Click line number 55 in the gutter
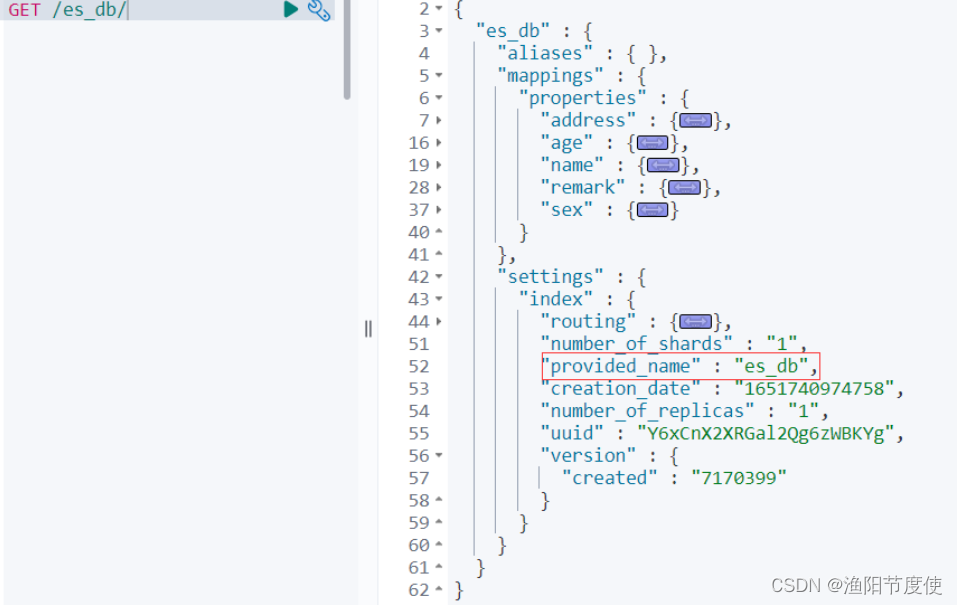Viewport: 957px width, 605px height. (x=419, y=434)
